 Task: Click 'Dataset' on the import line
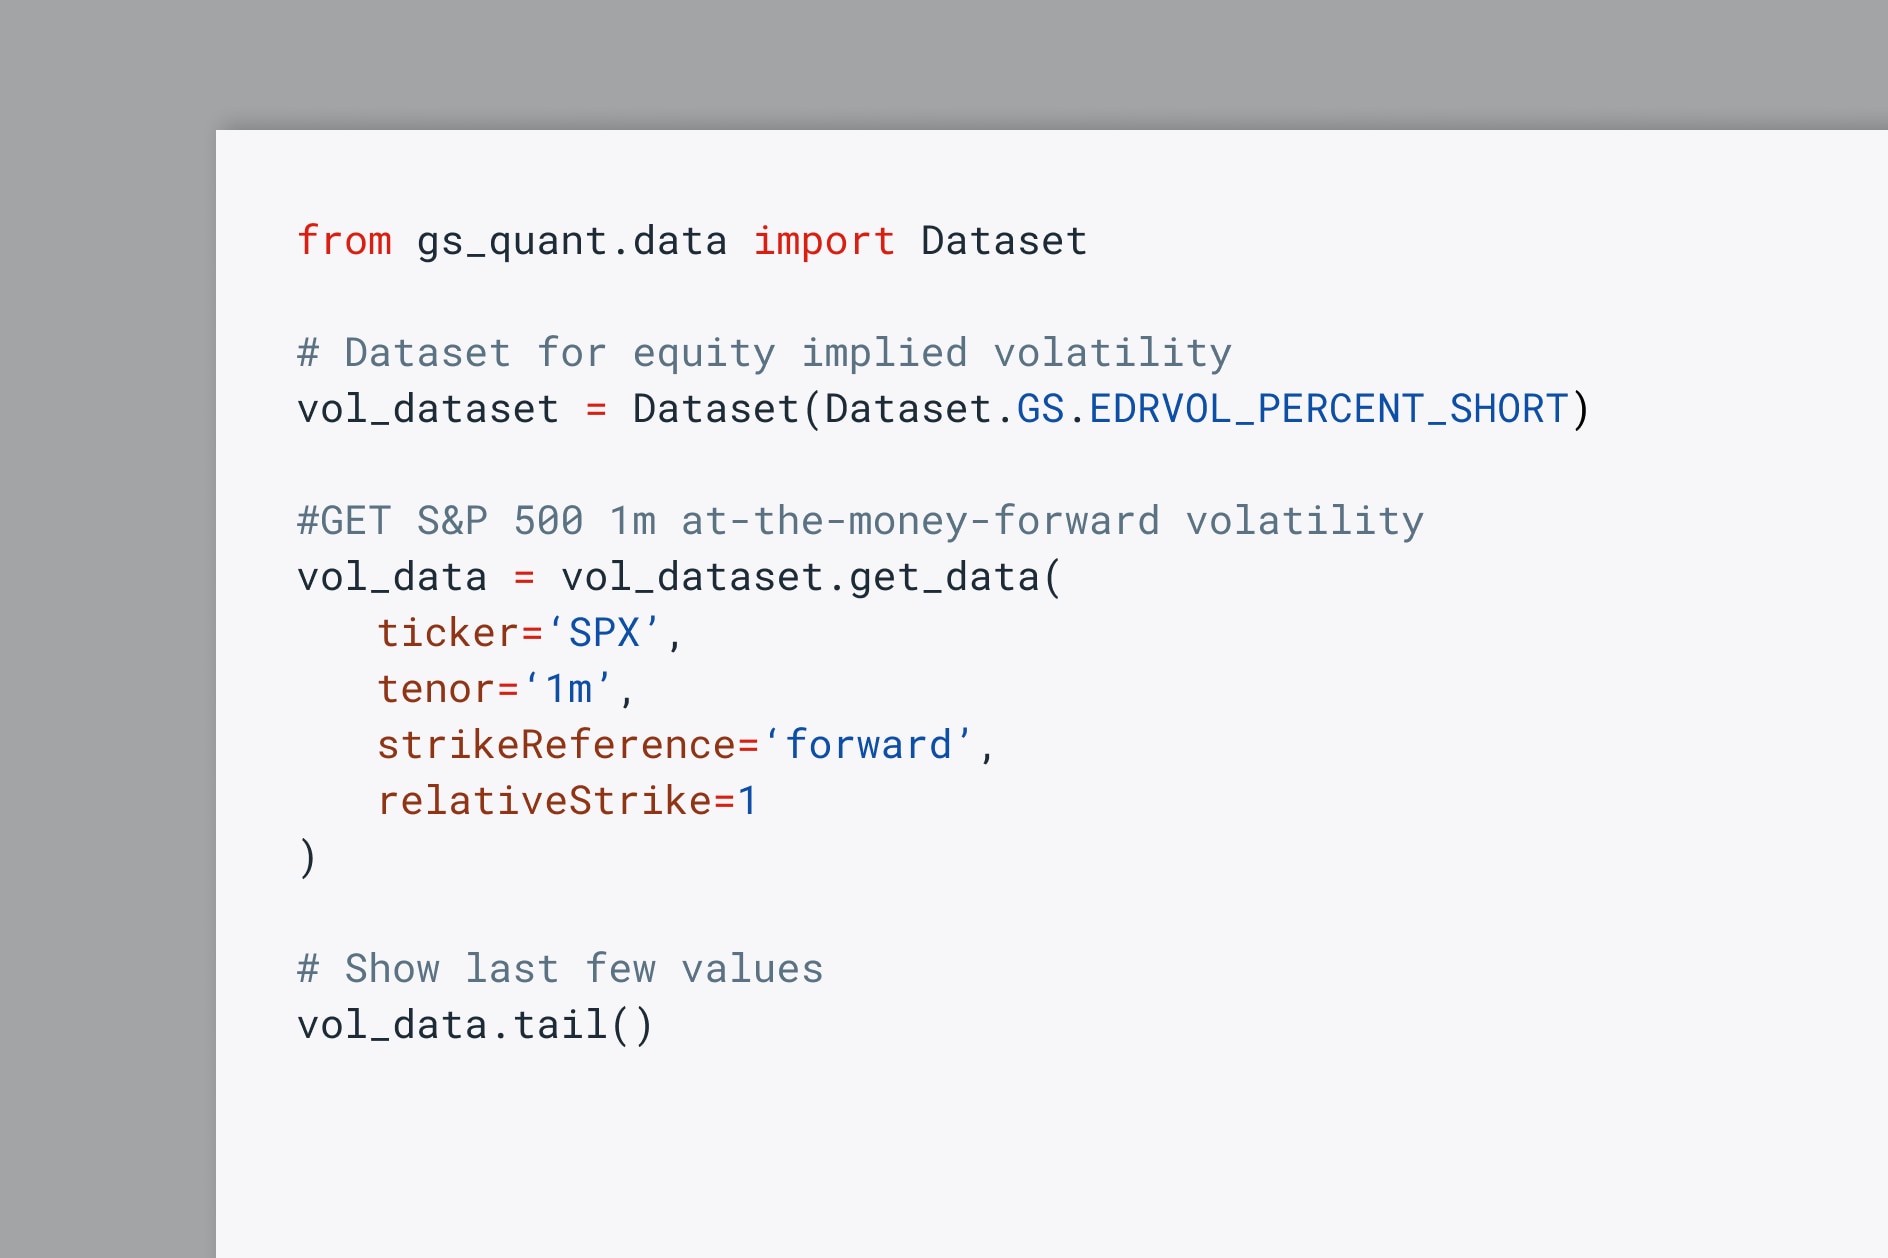(1003, 241)
